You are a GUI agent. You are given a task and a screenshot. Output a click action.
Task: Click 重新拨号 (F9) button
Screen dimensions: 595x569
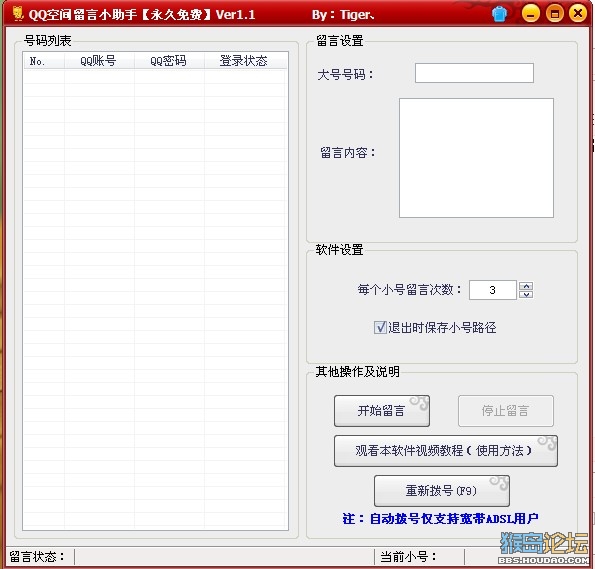pyautogui.click(x=442, y=491)
